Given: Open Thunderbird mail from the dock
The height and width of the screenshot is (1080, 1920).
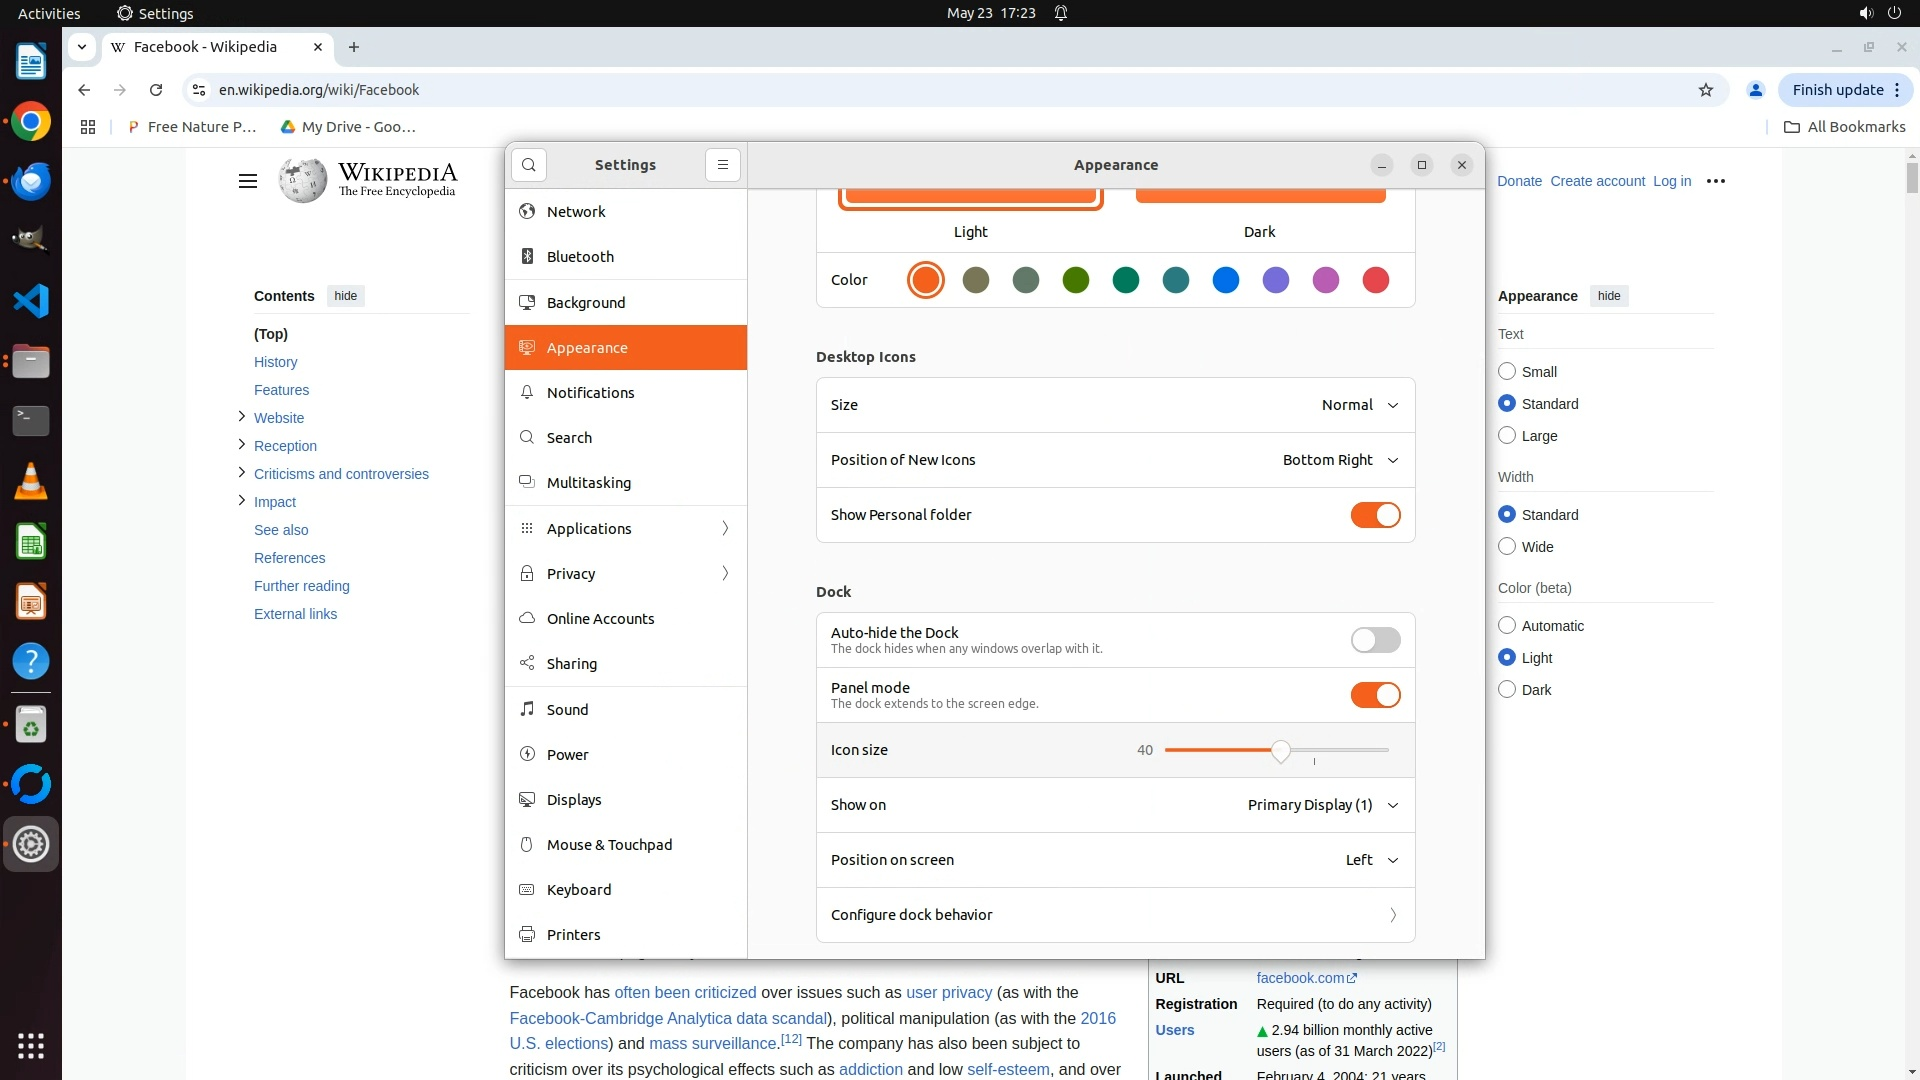Looking at the screenshot, I should tap(31, 181).
